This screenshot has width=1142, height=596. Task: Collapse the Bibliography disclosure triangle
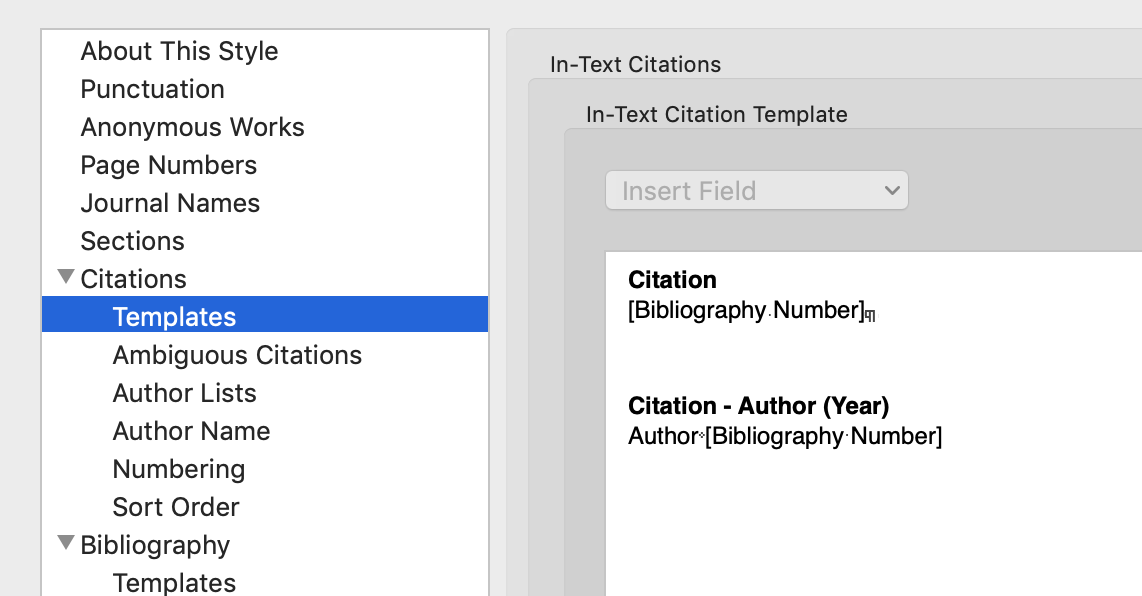point(66,544)
